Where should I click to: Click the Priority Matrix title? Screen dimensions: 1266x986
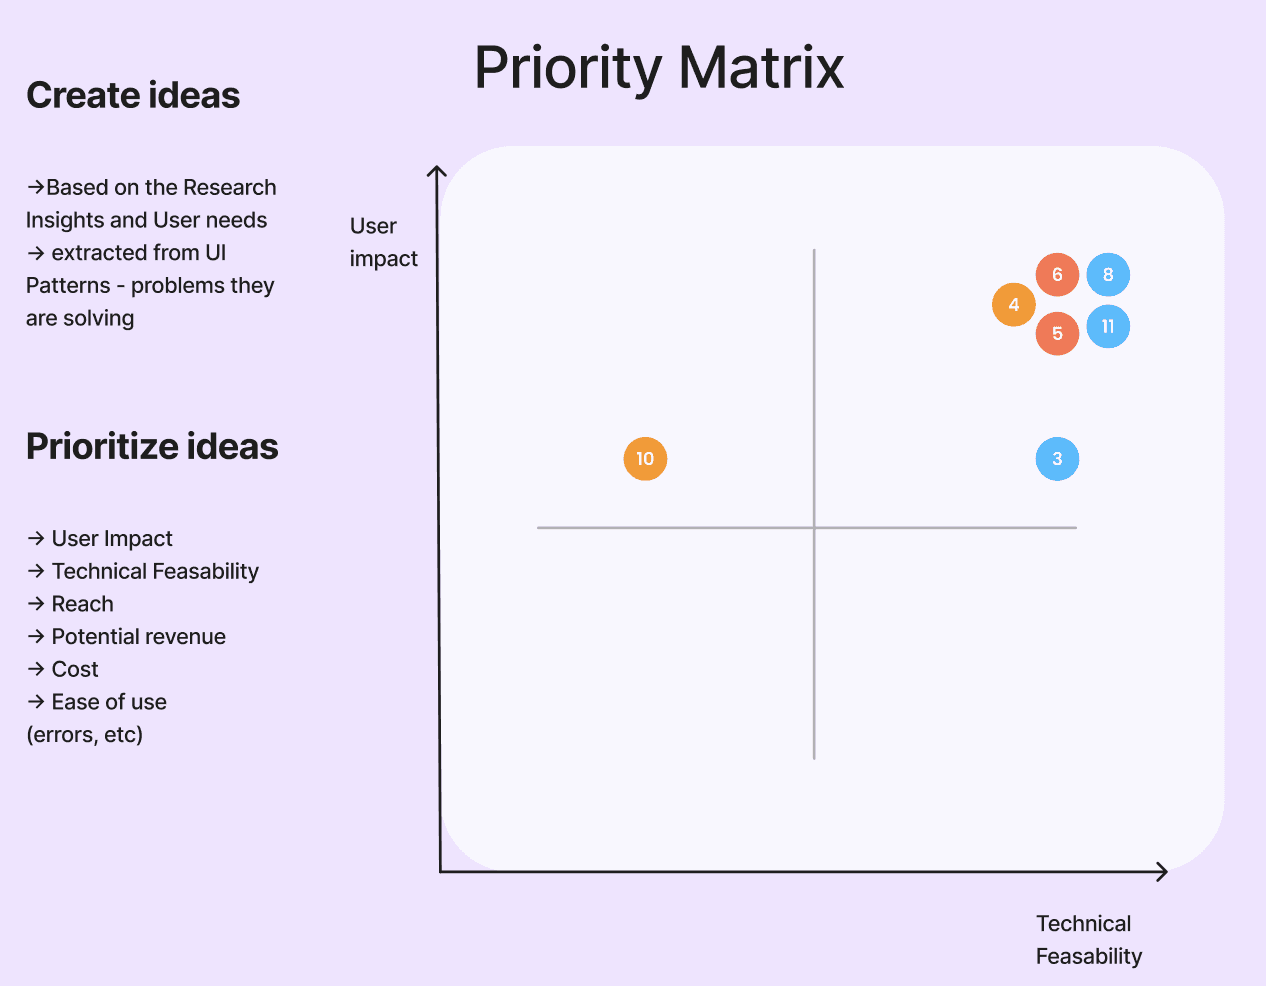(659, 68)
